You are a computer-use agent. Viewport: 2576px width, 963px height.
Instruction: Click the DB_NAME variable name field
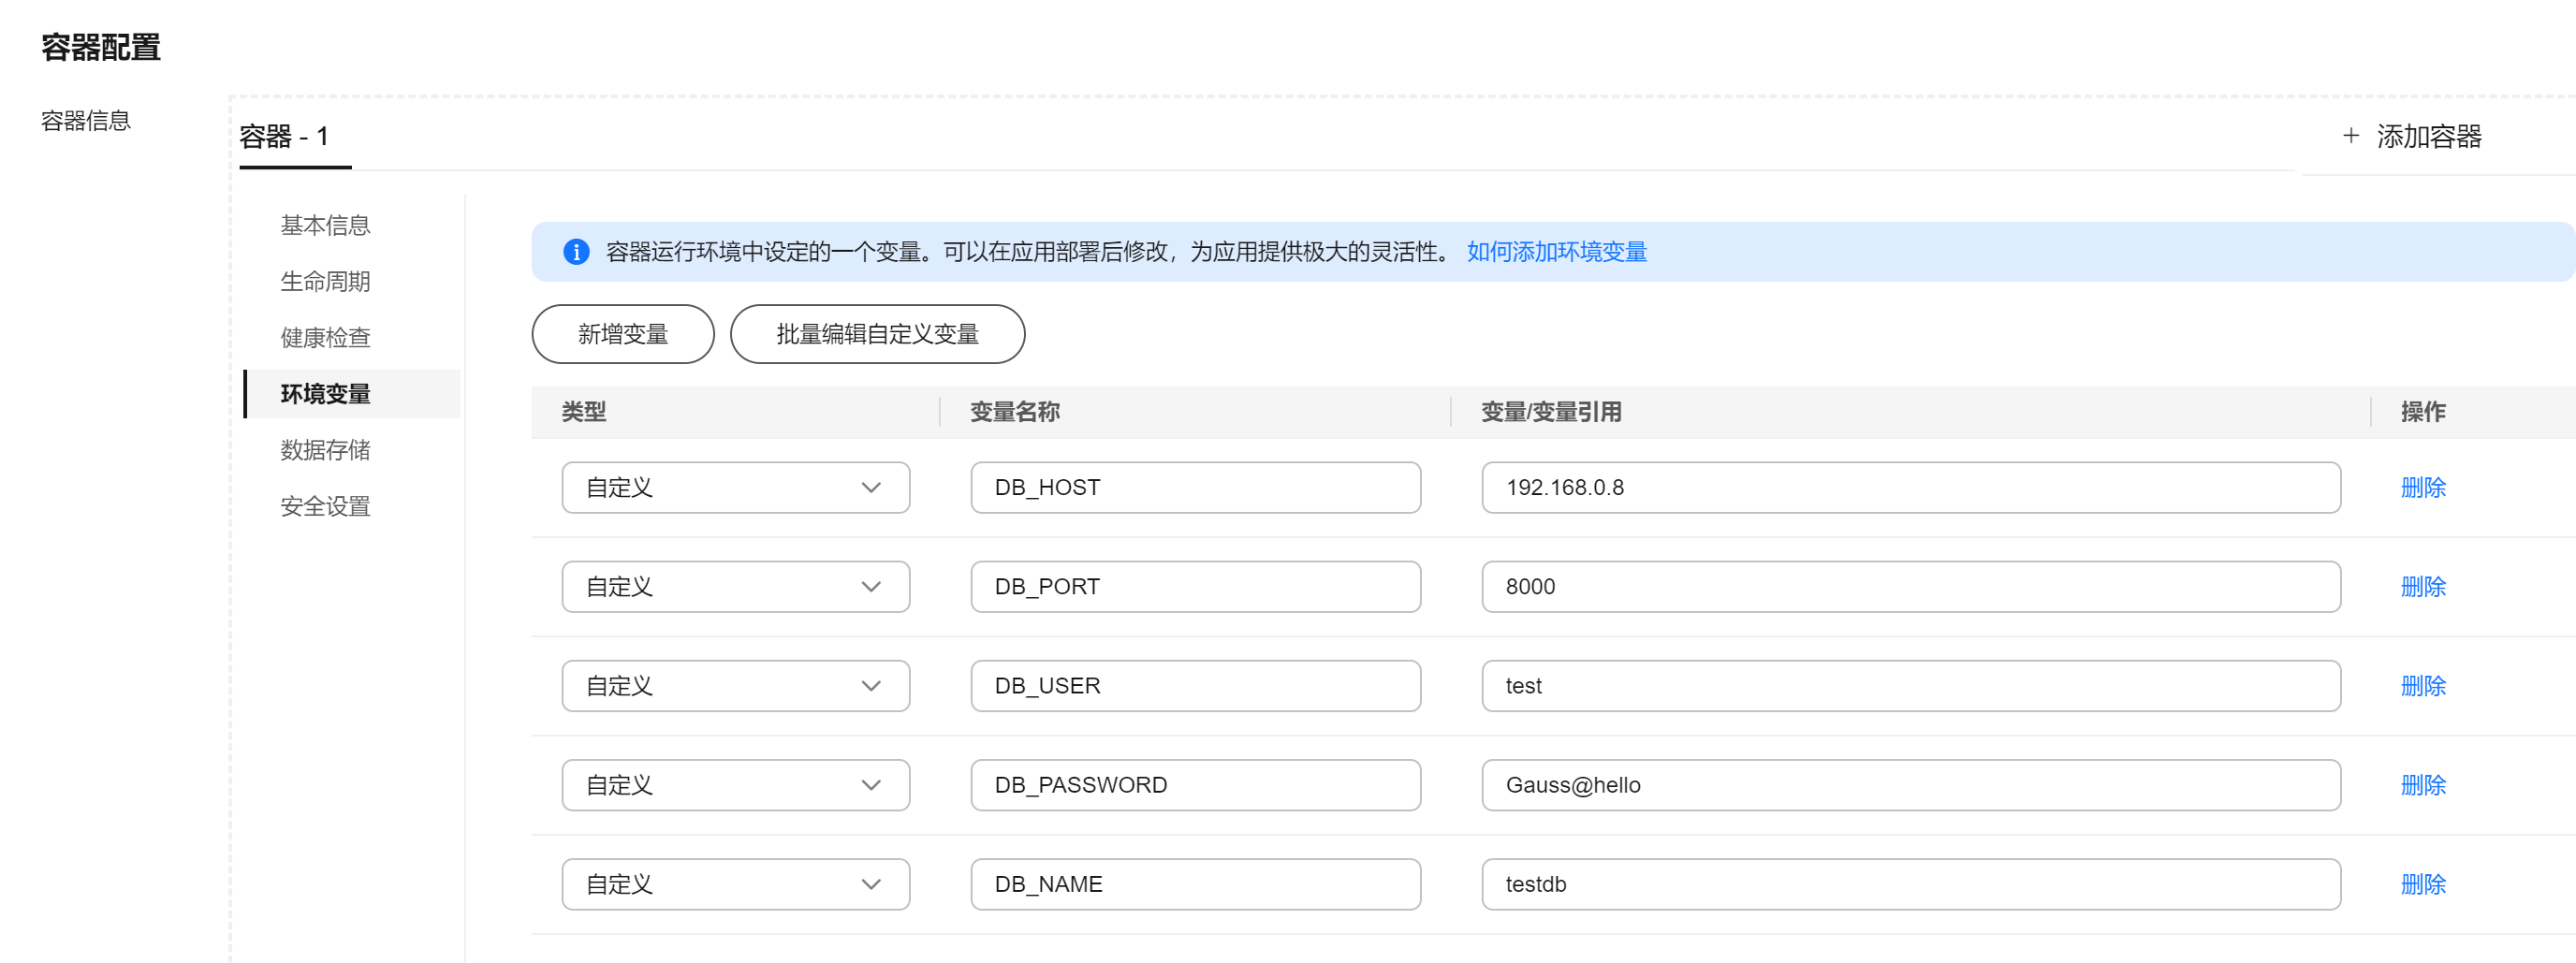tap(1195, 884)
